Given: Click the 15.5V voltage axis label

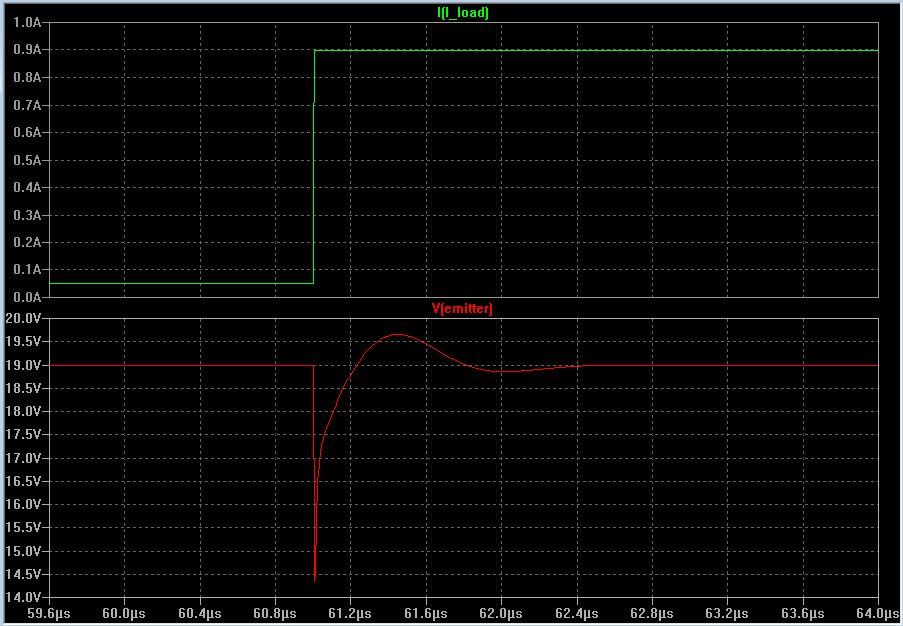Looking at the screenshot, I should point(25,528).
